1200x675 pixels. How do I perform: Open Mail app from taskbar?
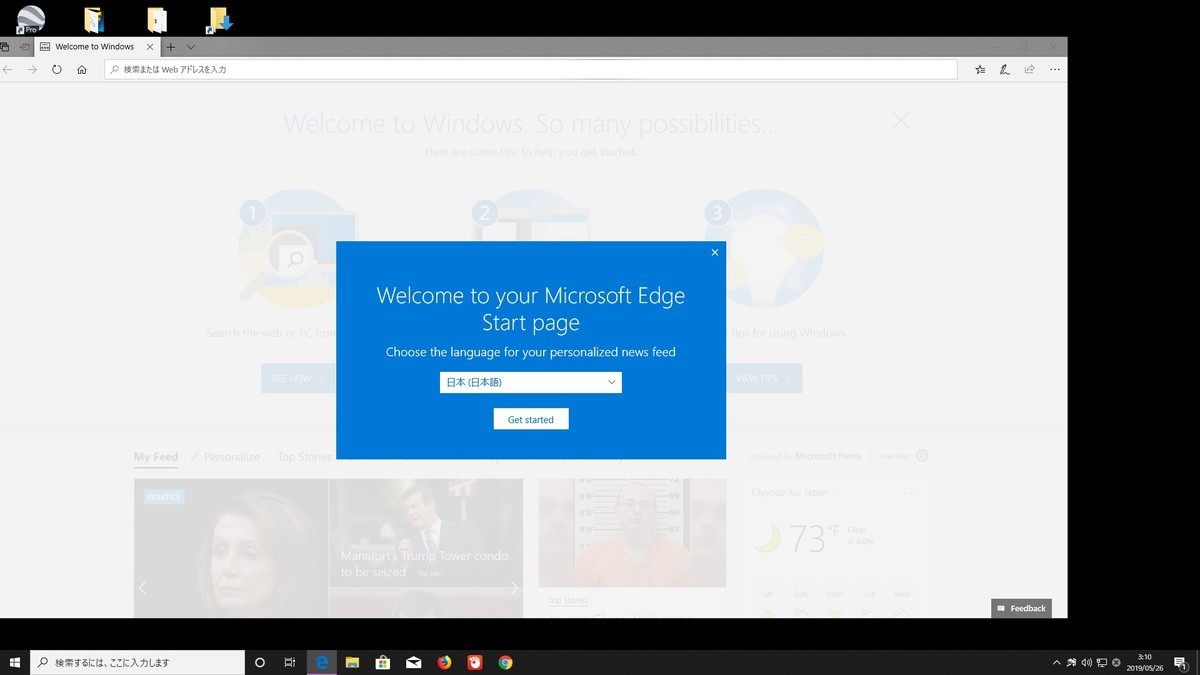[413, 662]
